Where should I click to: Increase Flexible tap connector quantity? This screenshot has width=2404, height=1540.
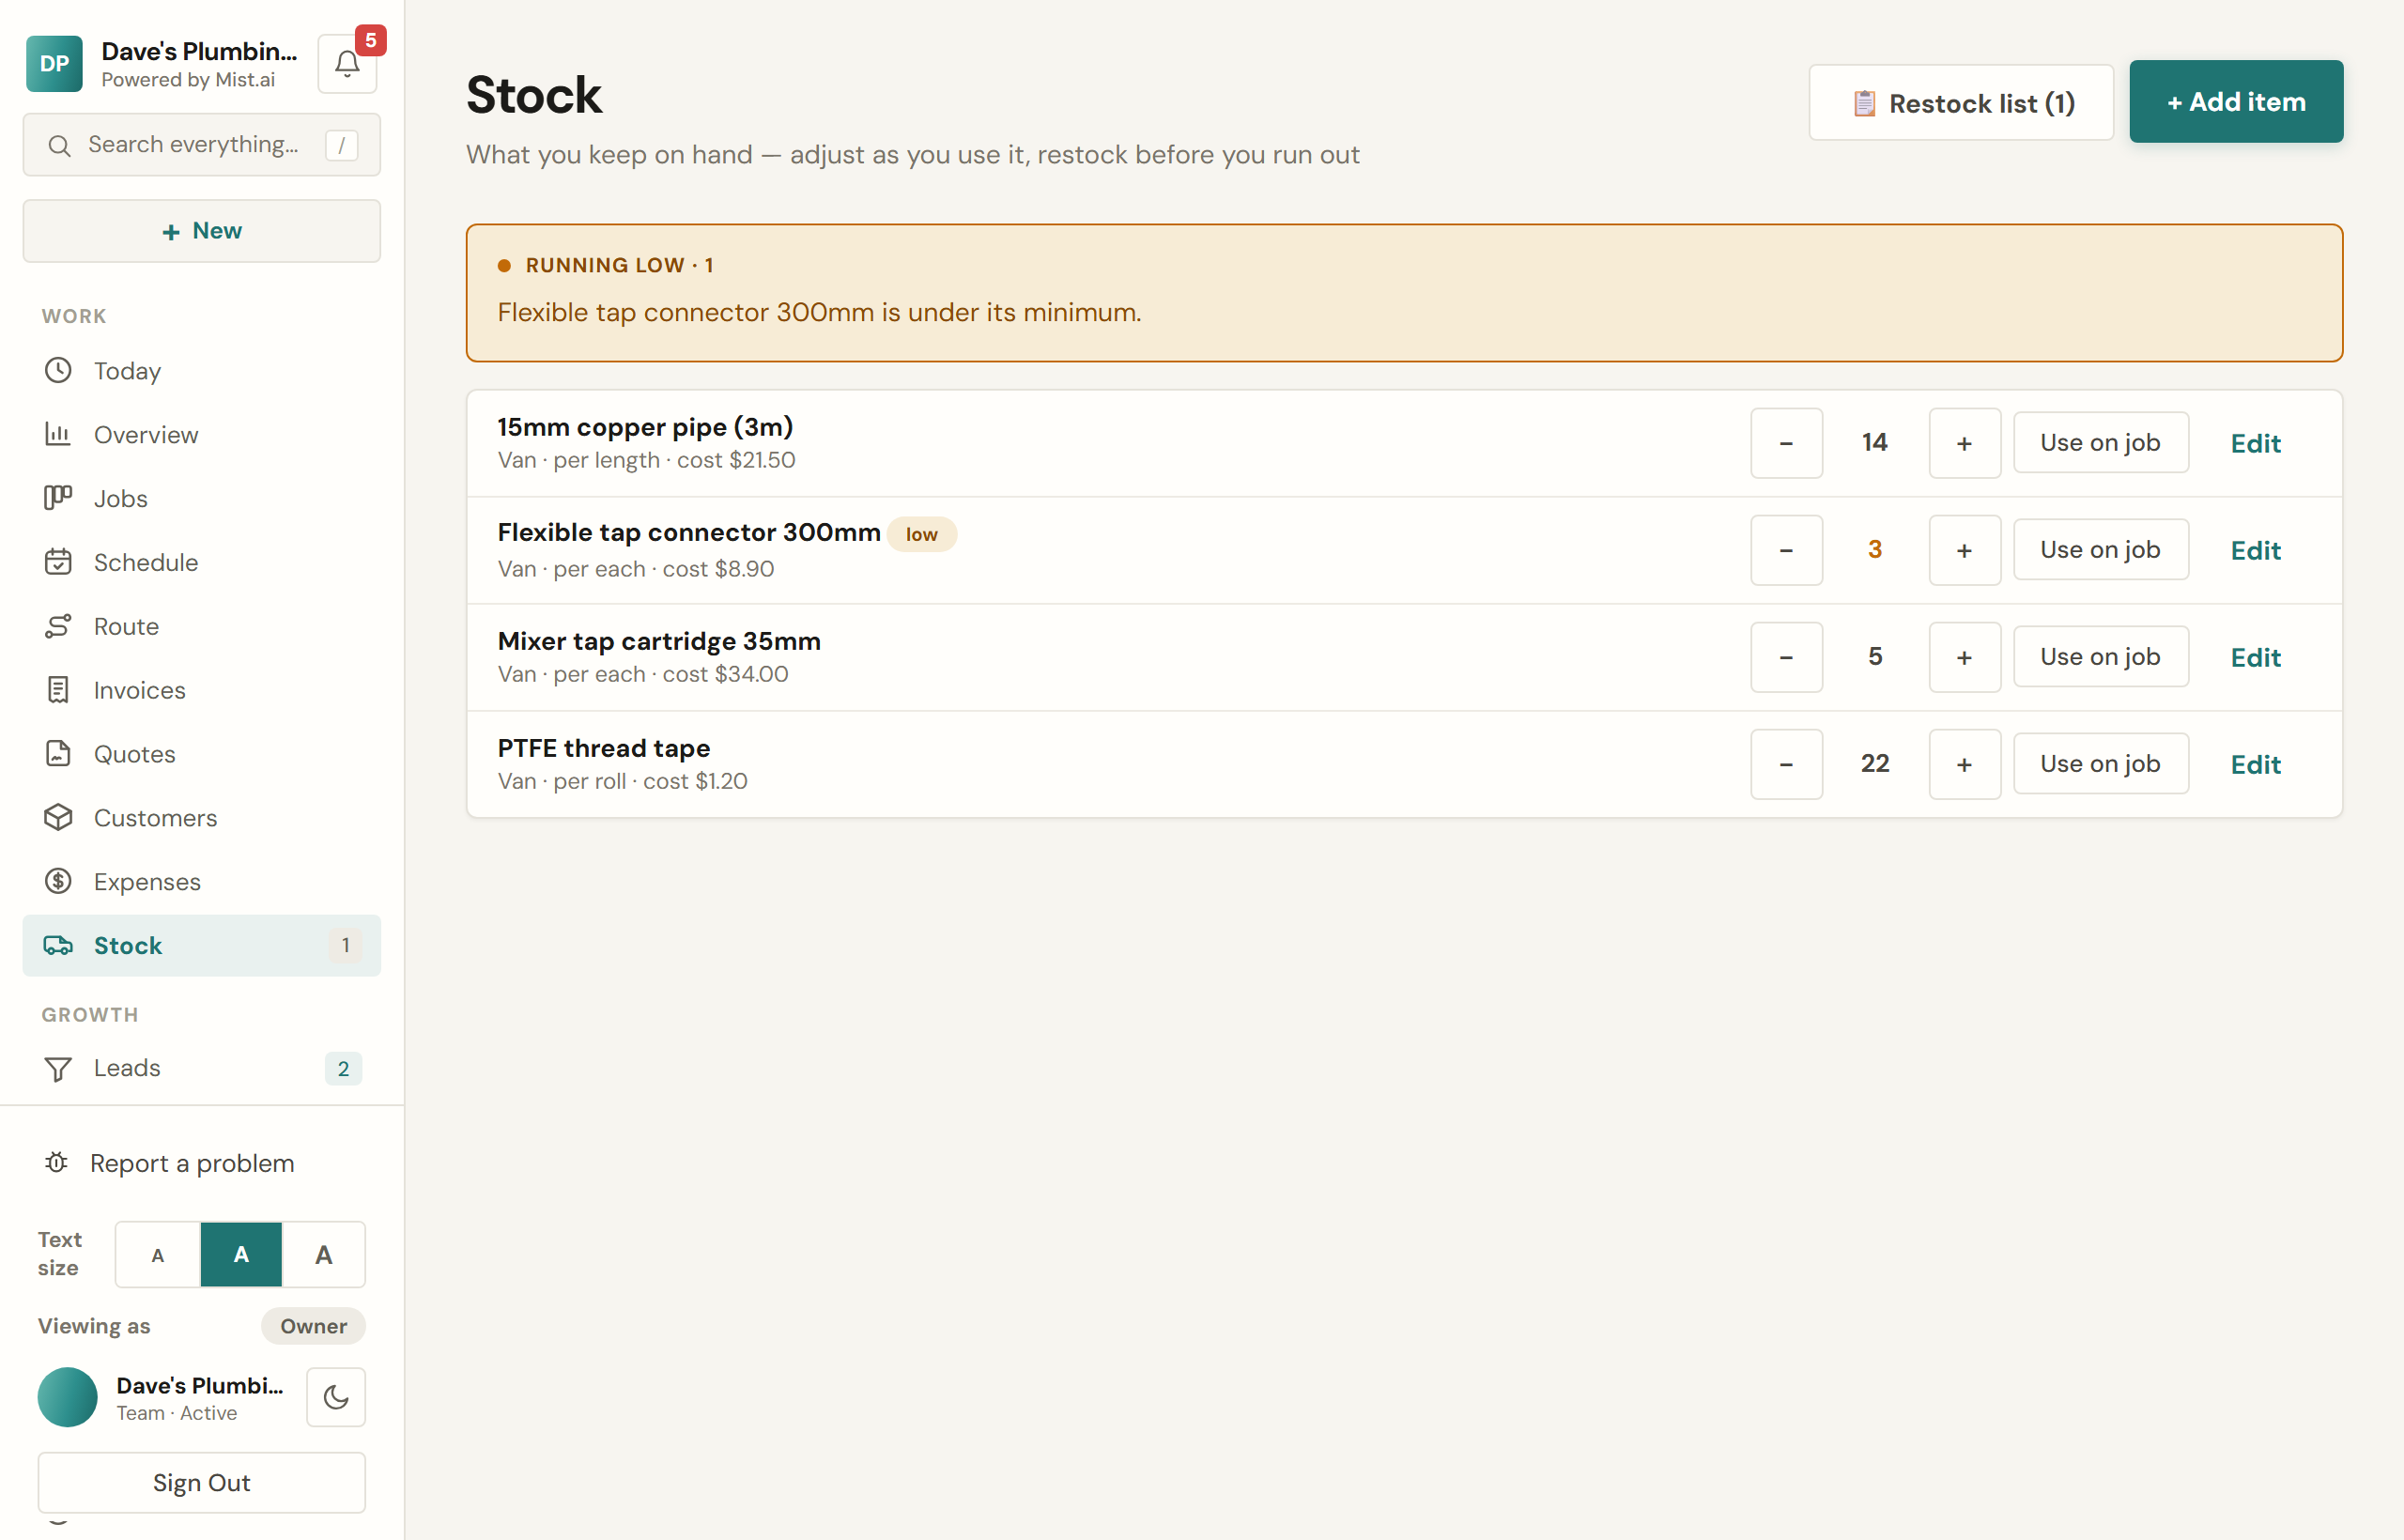tap(1964, 550)
